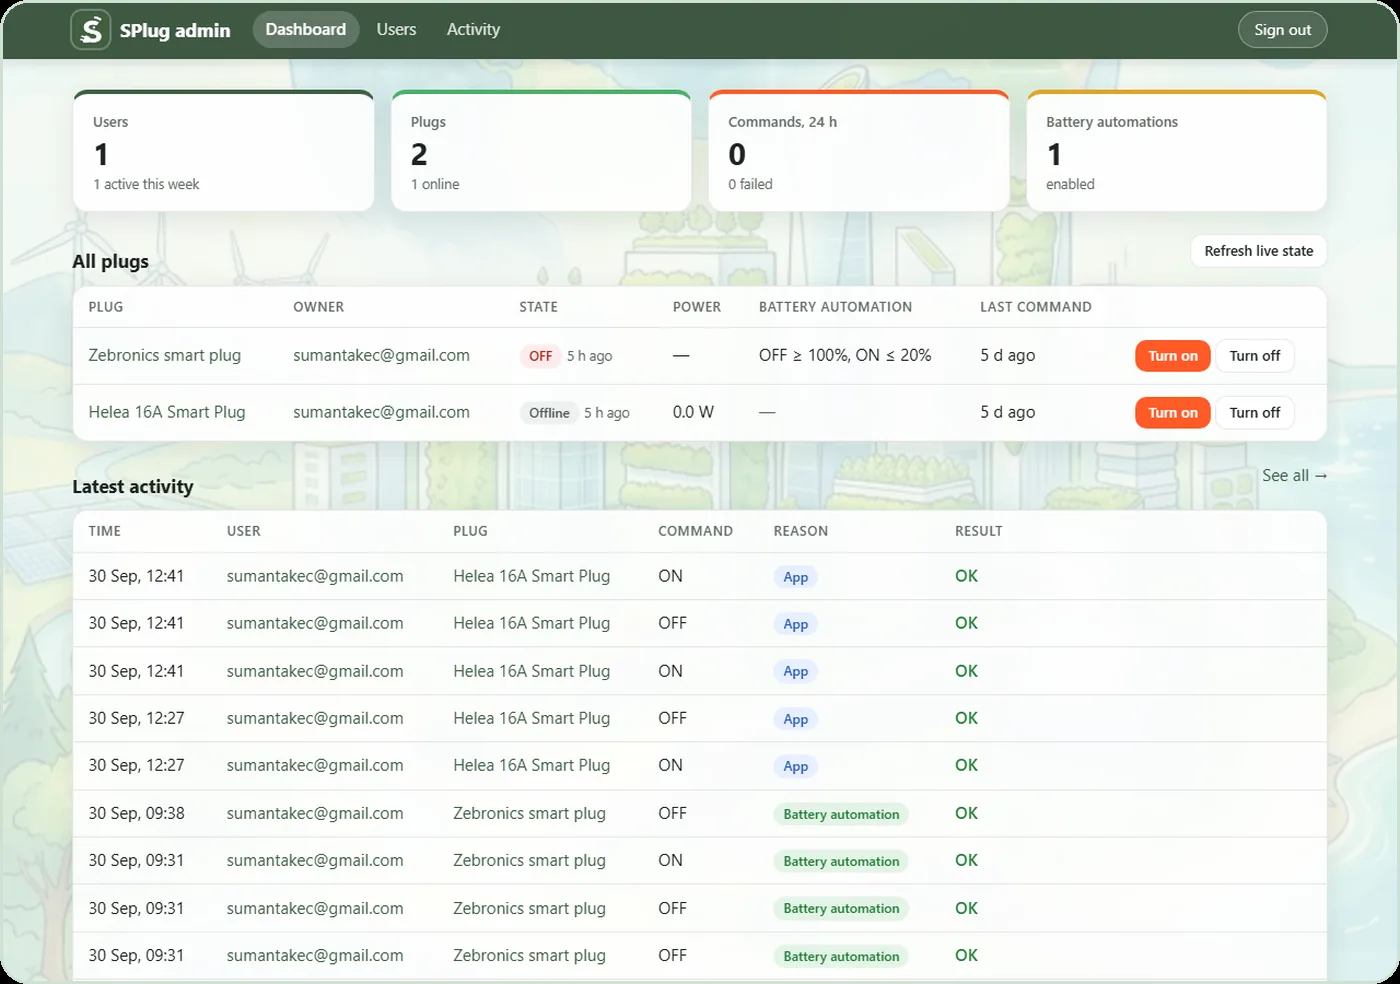Click the SPlug admin logo icon
Screen dimensions: 1400x984
[x=91, y=30]
